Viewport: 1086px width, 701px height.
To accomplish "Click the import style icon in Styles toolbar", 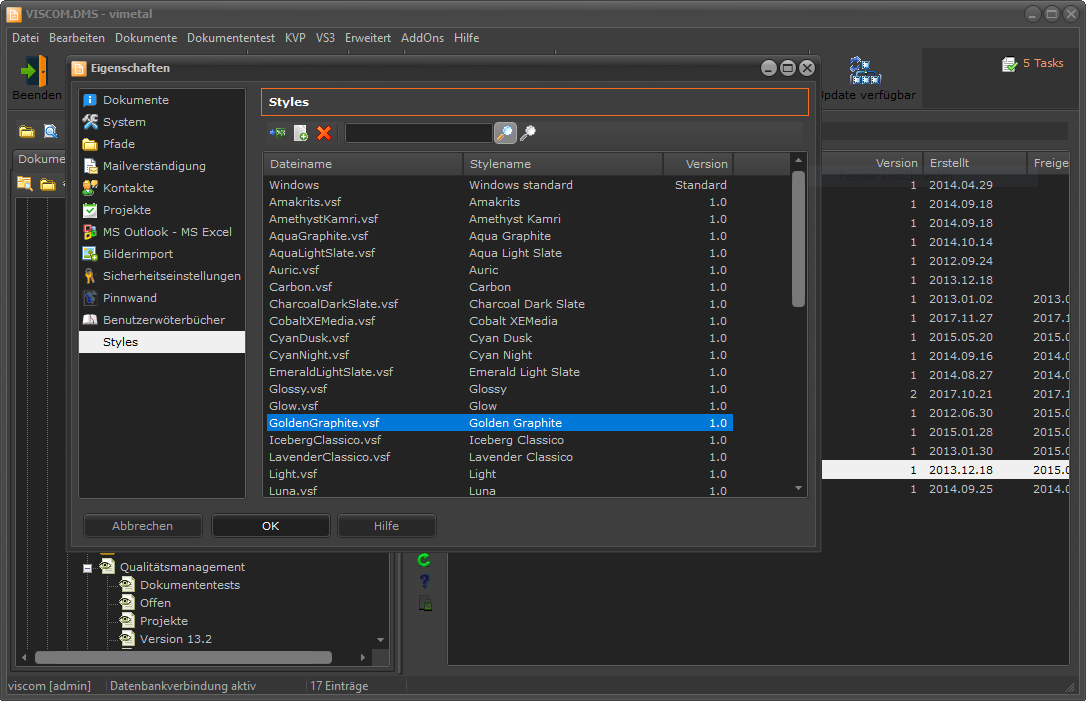I will pyautogui.click(x=278, y=132).
